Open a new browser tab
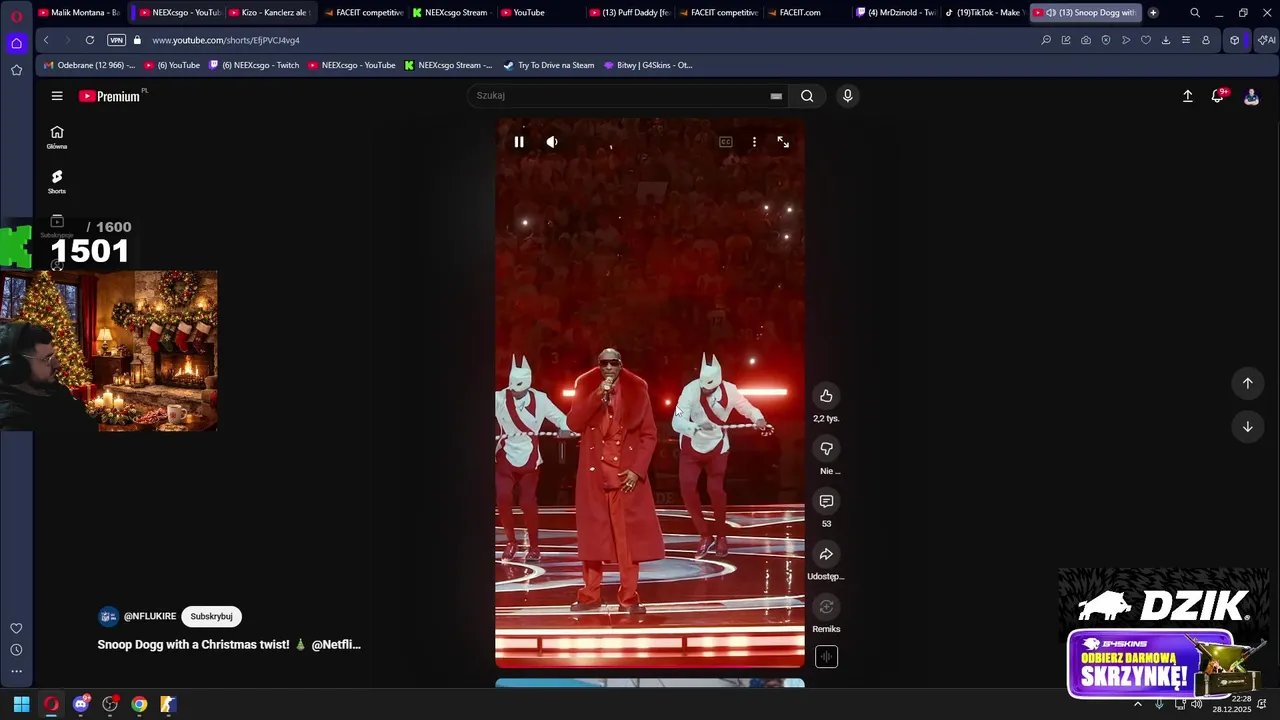The height and width of the screenshot is (720, 1280). click(x=1153, y=13)
